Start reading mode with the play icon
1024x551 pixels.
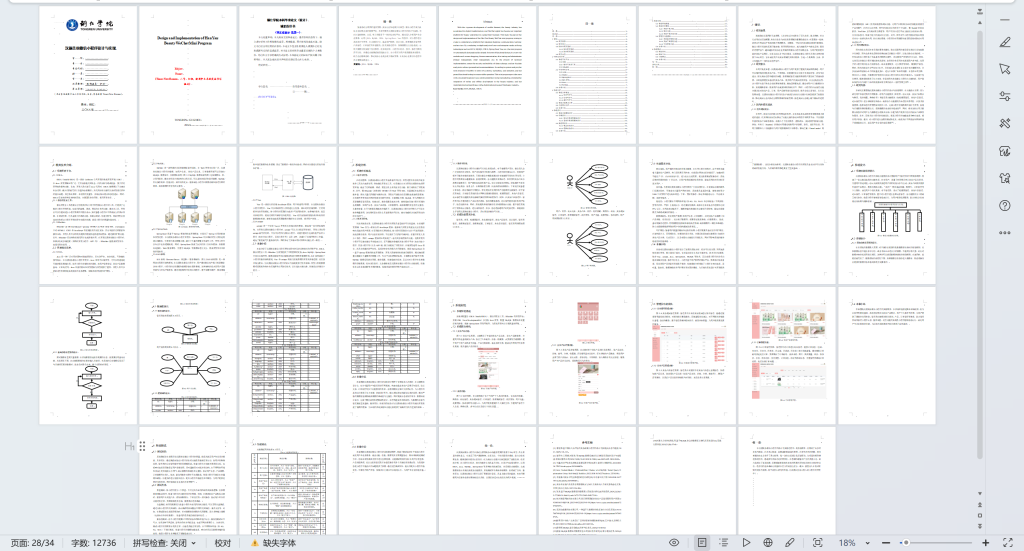746,543
